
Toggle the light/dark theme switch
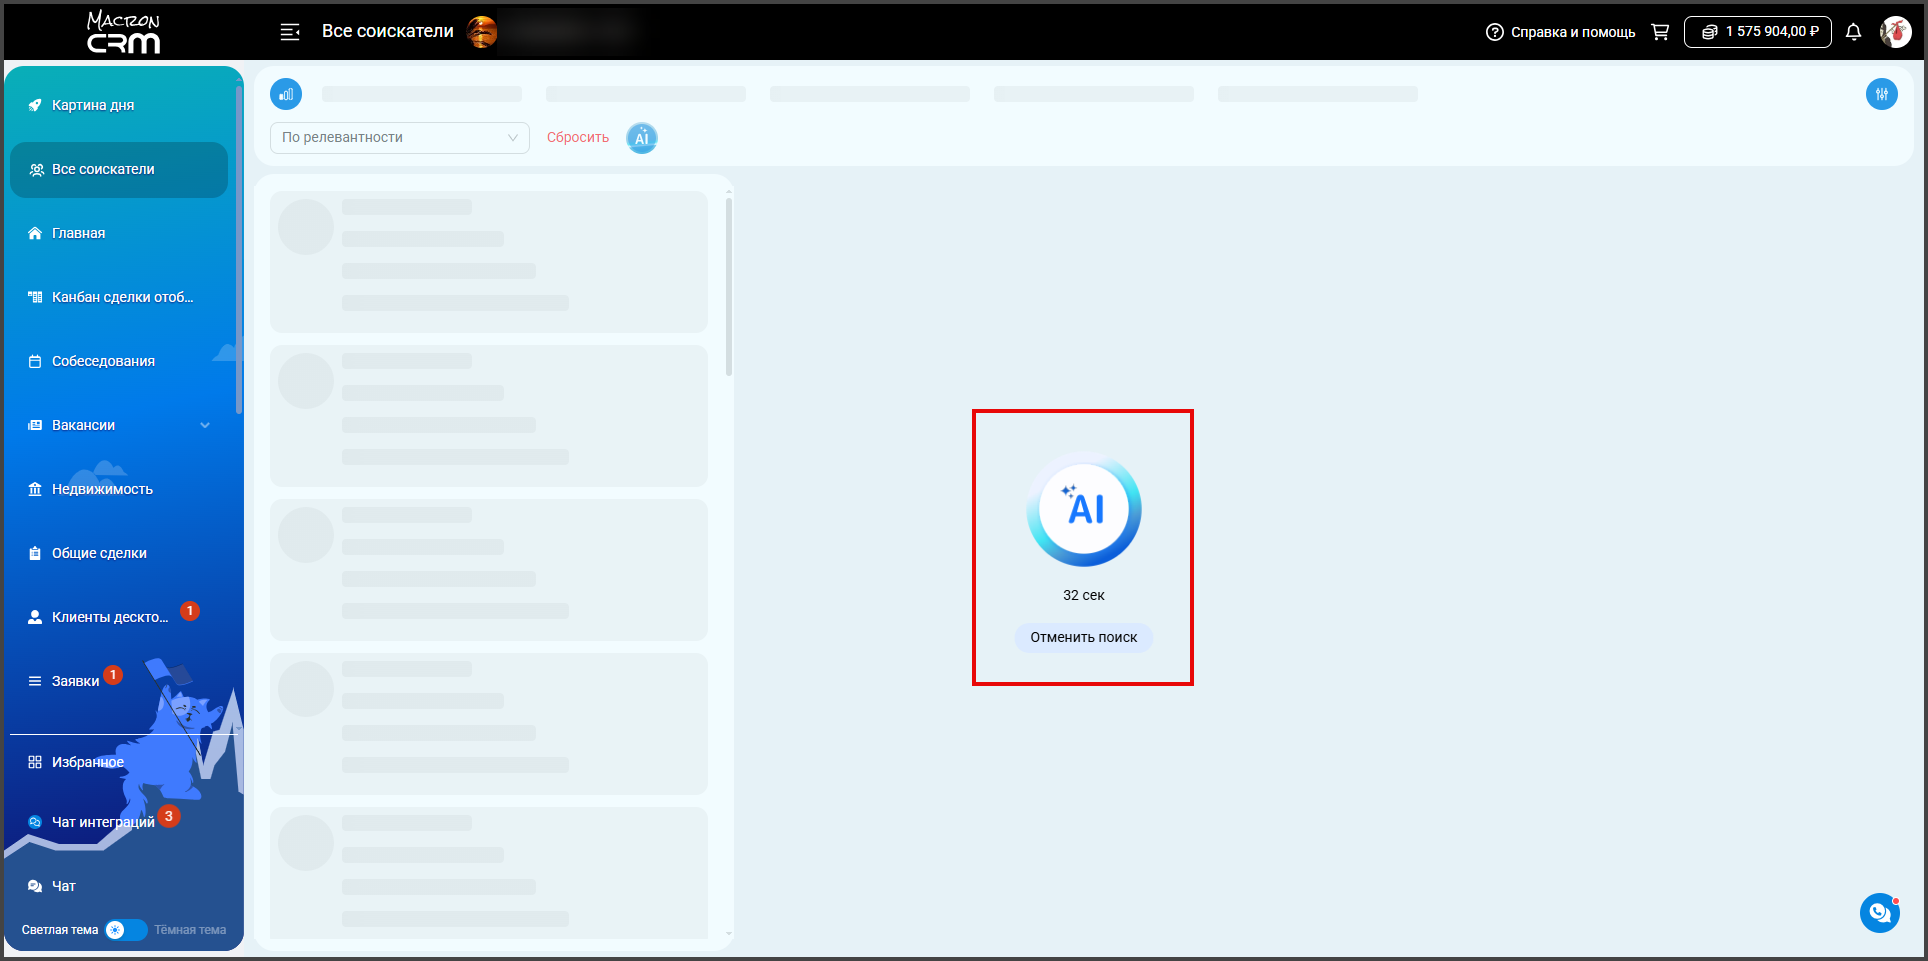[x=126, y=930]
